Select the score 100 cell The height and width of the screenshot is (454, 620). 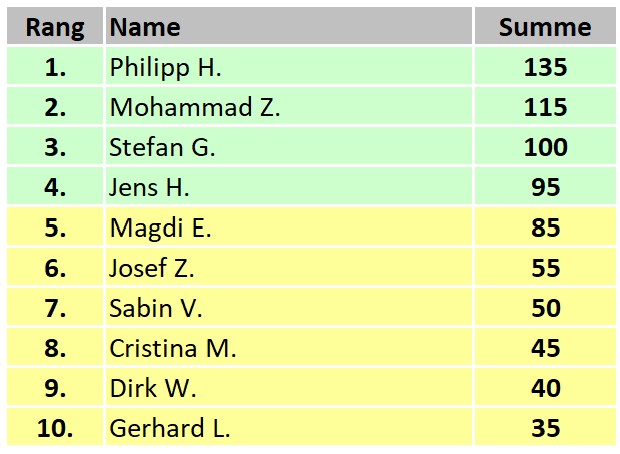coord(545,146)
